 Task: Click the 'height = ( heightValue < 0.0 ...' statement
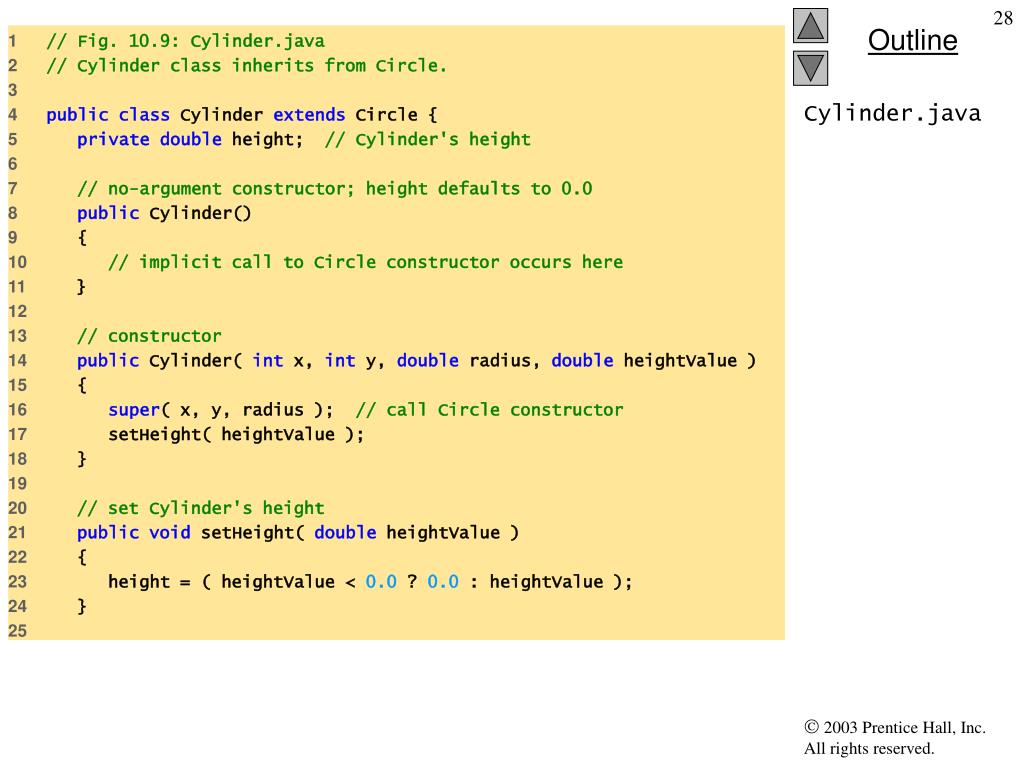point(370,582)
